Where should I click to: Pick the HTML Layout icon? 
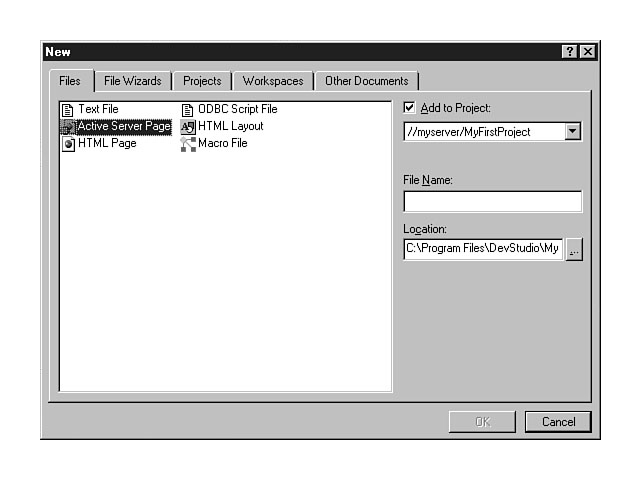[187, 127]
